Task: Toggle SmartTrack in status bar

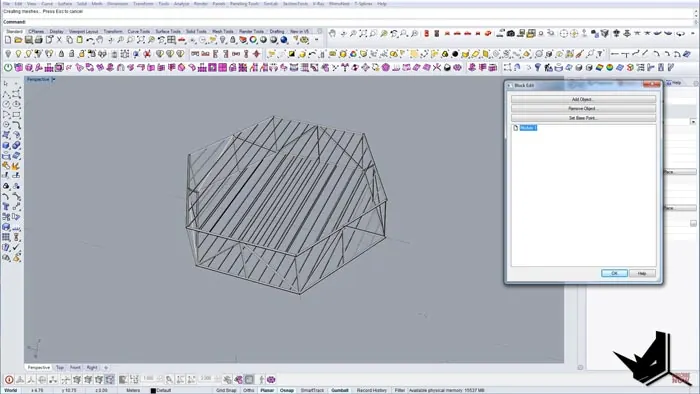Action: tap(312, 390)
